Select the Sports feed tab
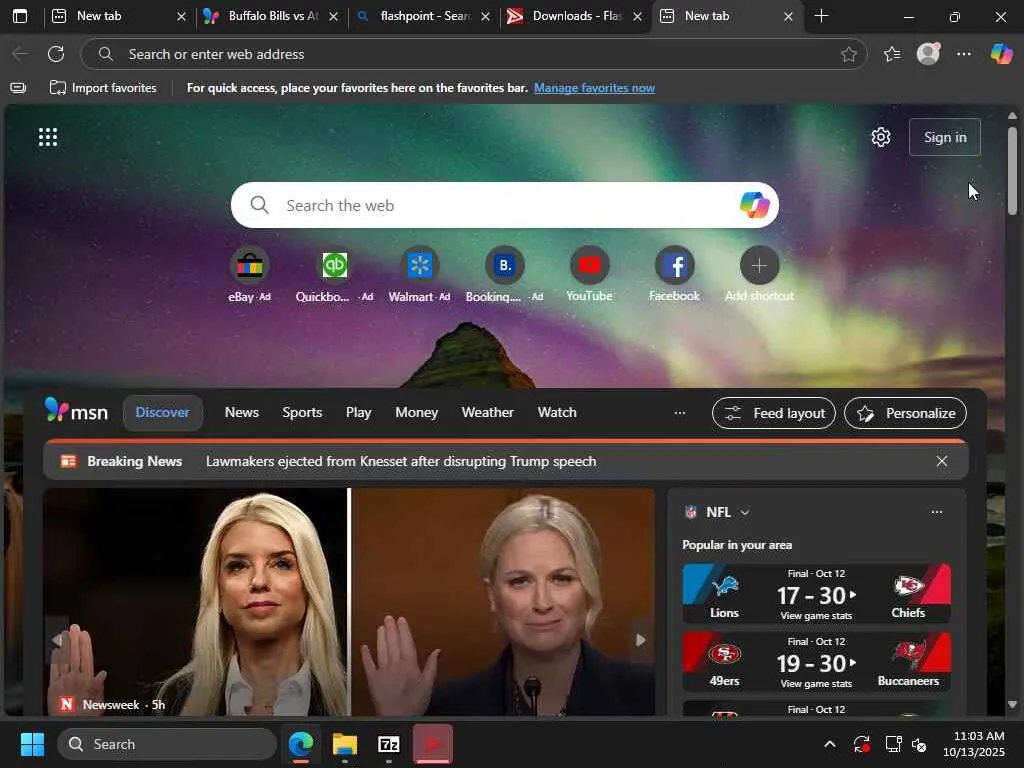This screenshot has height=768, width=1024. click(x=302, y=413)
